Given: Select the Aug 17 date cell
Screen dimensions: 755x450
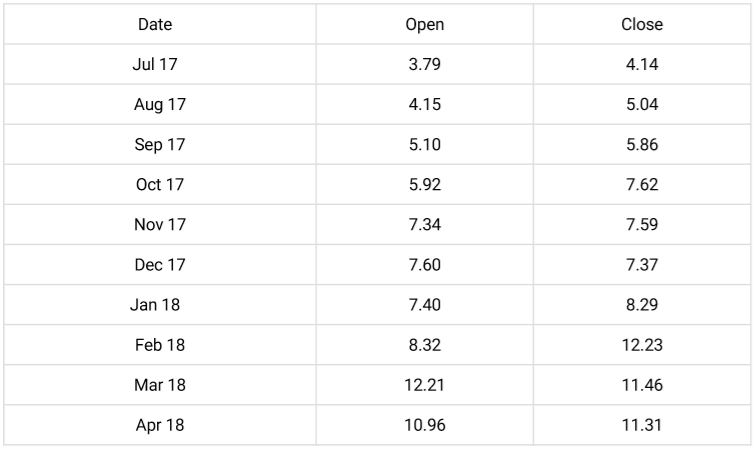Looking at the screenshot, I should tap(160, 104).
